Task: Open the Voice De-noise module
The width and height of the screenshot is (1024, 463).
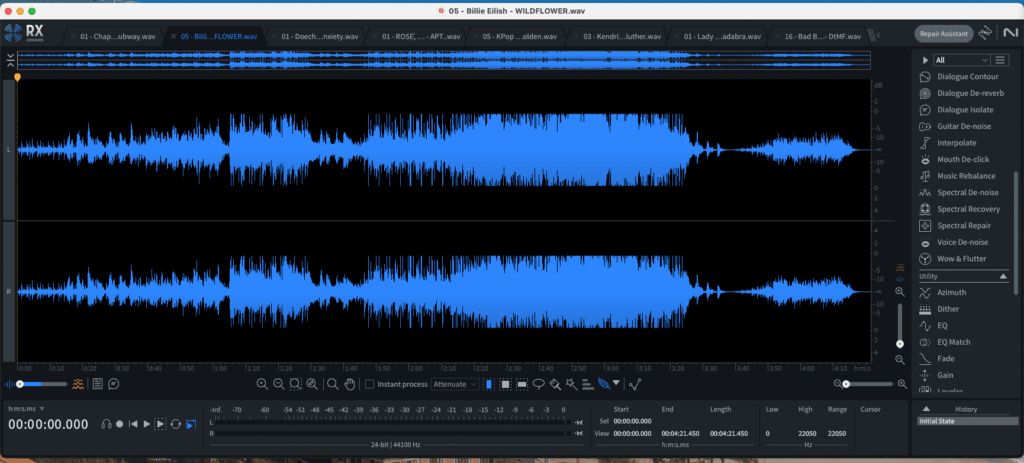Action: click(x=953, y=242)
